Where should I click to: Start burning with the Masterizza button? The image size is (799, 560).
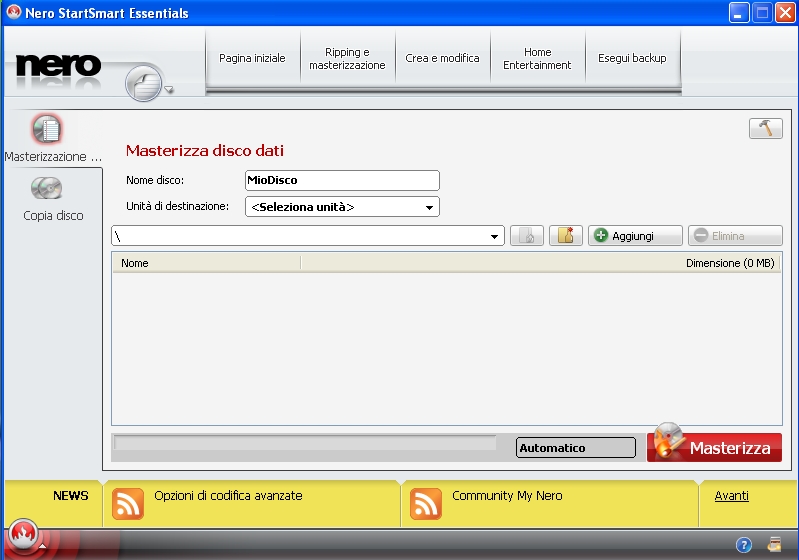714,447
